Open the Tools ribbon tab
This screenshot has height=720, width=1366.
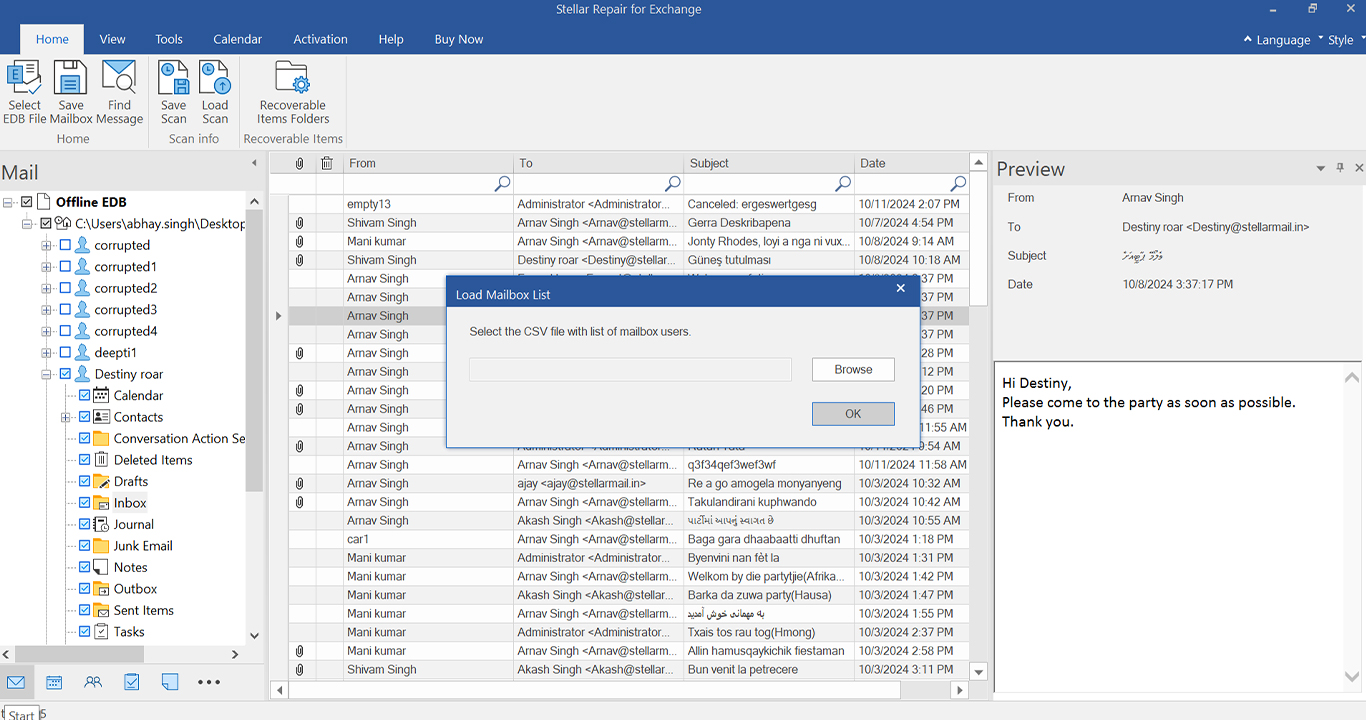tap(169, 39)
